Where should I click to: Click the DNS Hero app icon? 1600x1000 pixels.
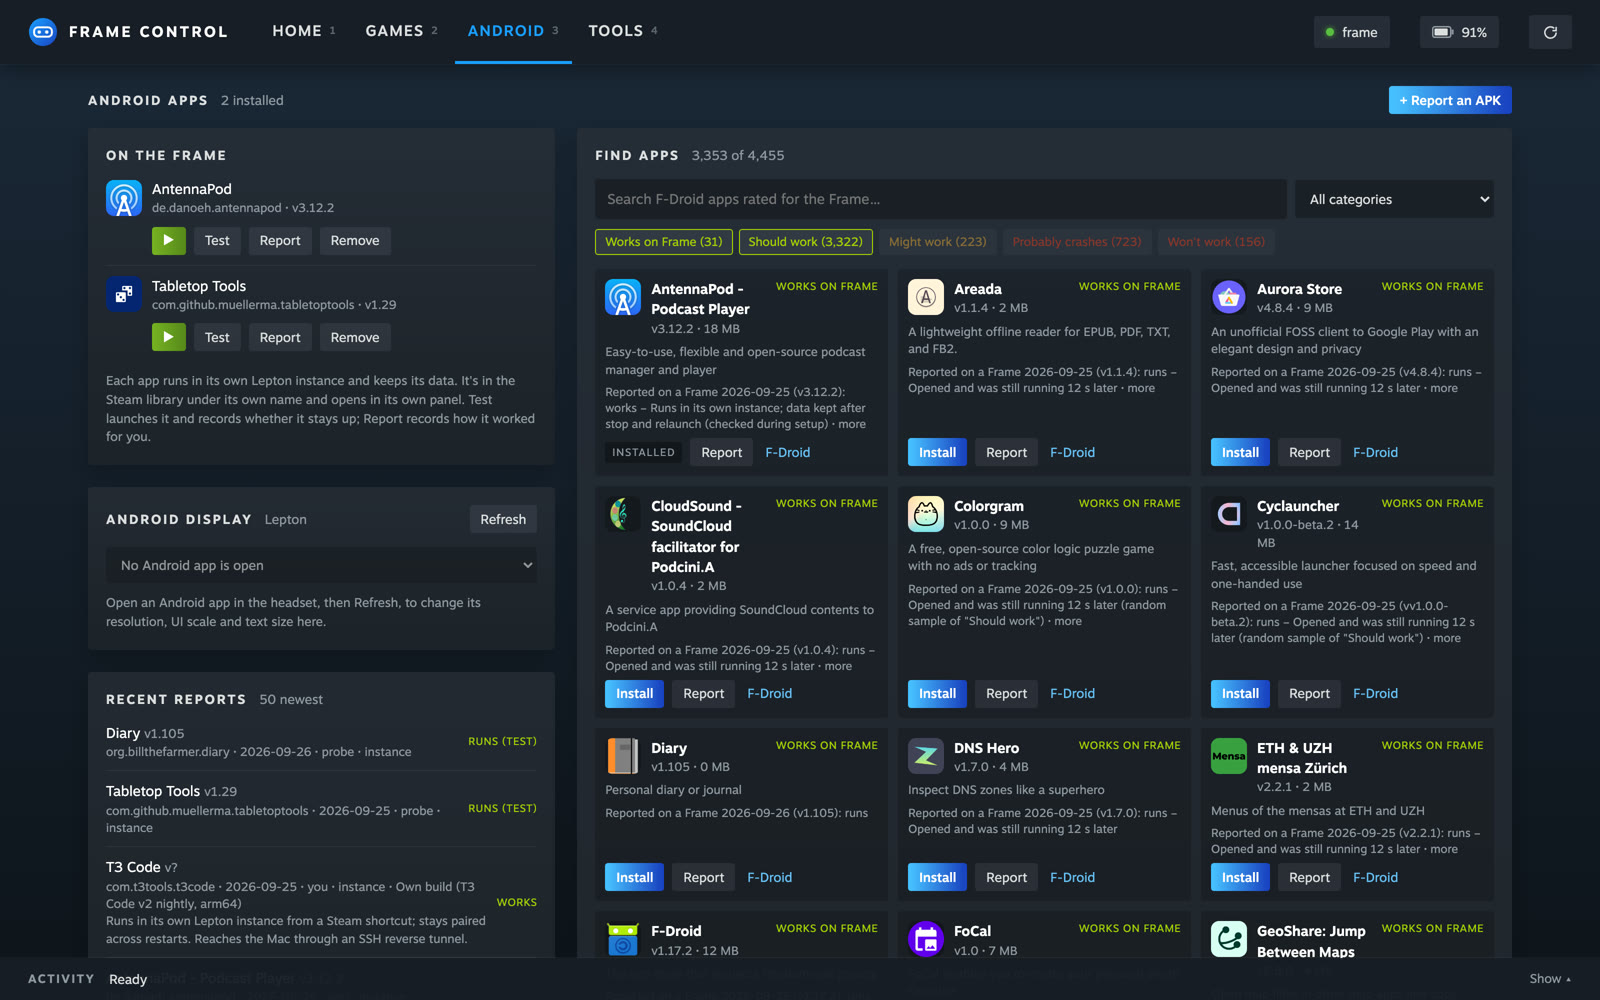pyautogui.click(x=926, y=756)
